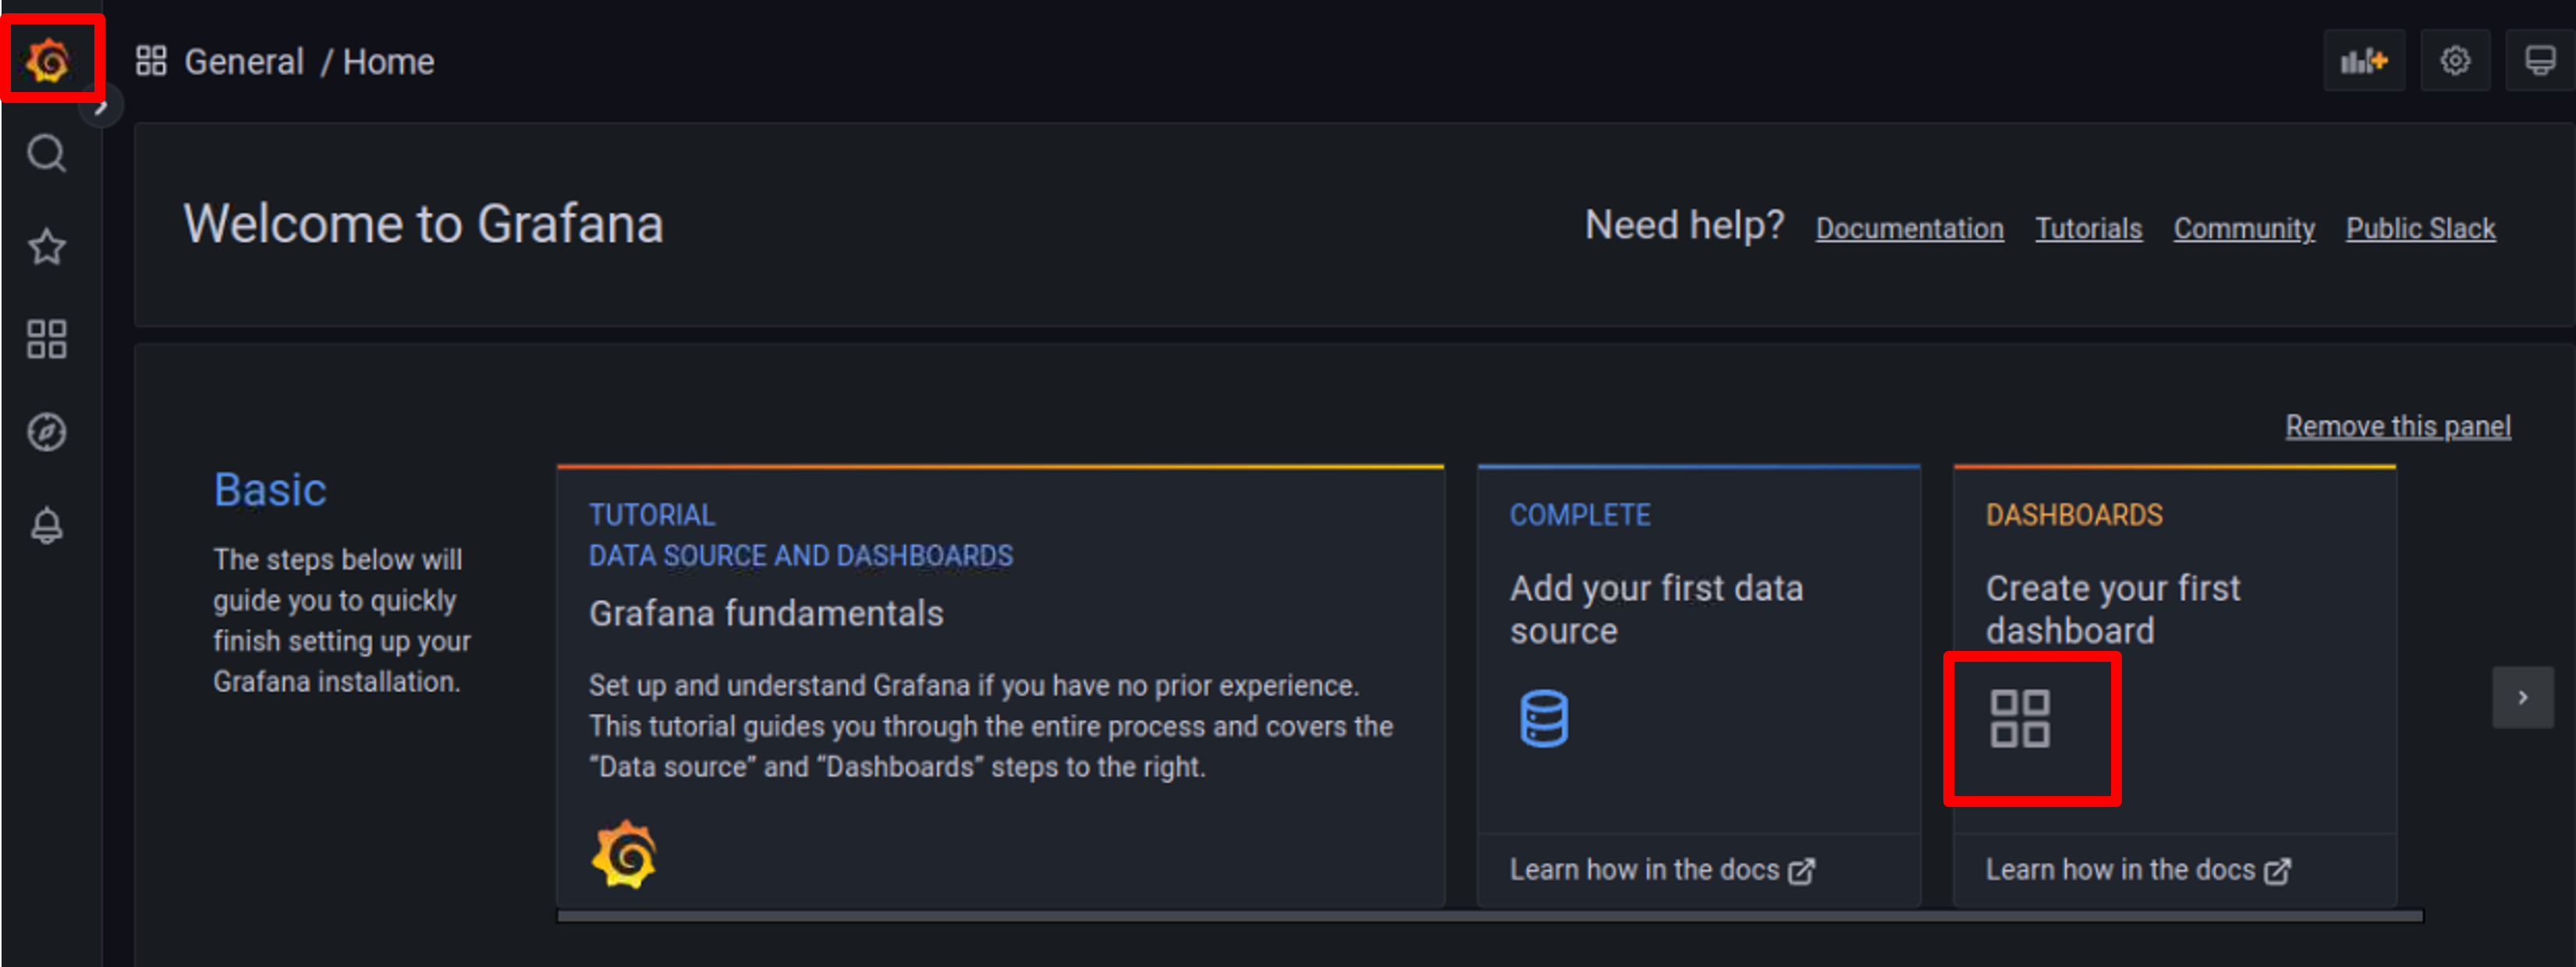The image size is (2576, 967).
Task: Click the DASHBOARDS card label
Action: [x=2073, y=515]
